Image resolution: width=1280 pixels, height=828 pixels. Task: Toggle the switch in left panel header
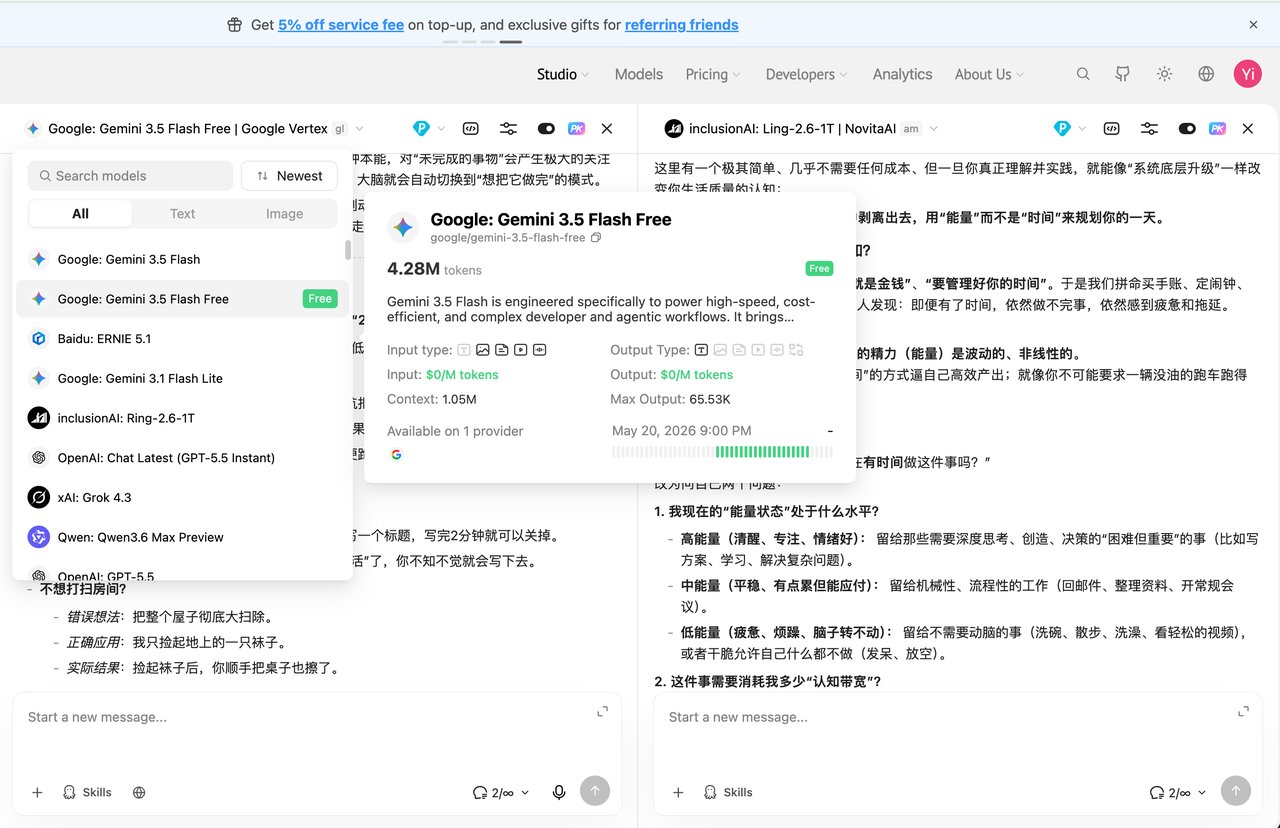[546, 128]
